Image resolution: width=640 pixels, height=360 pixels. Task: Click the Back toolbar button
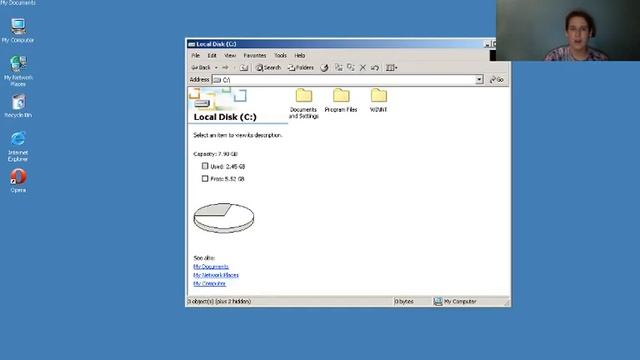tap(201, 68)
